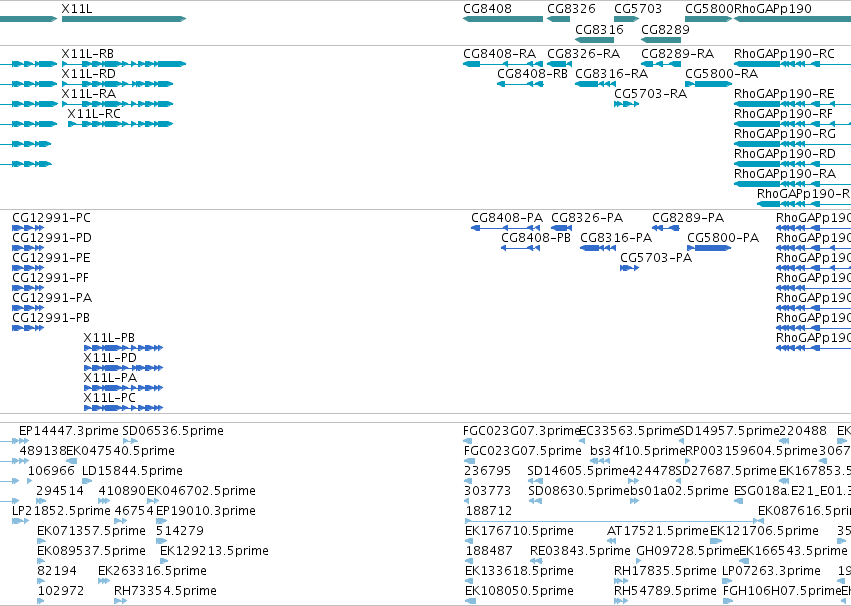
Task: Choose EST label RH73354.5prime
Action: pyautogui.click(x=165, y=591)
